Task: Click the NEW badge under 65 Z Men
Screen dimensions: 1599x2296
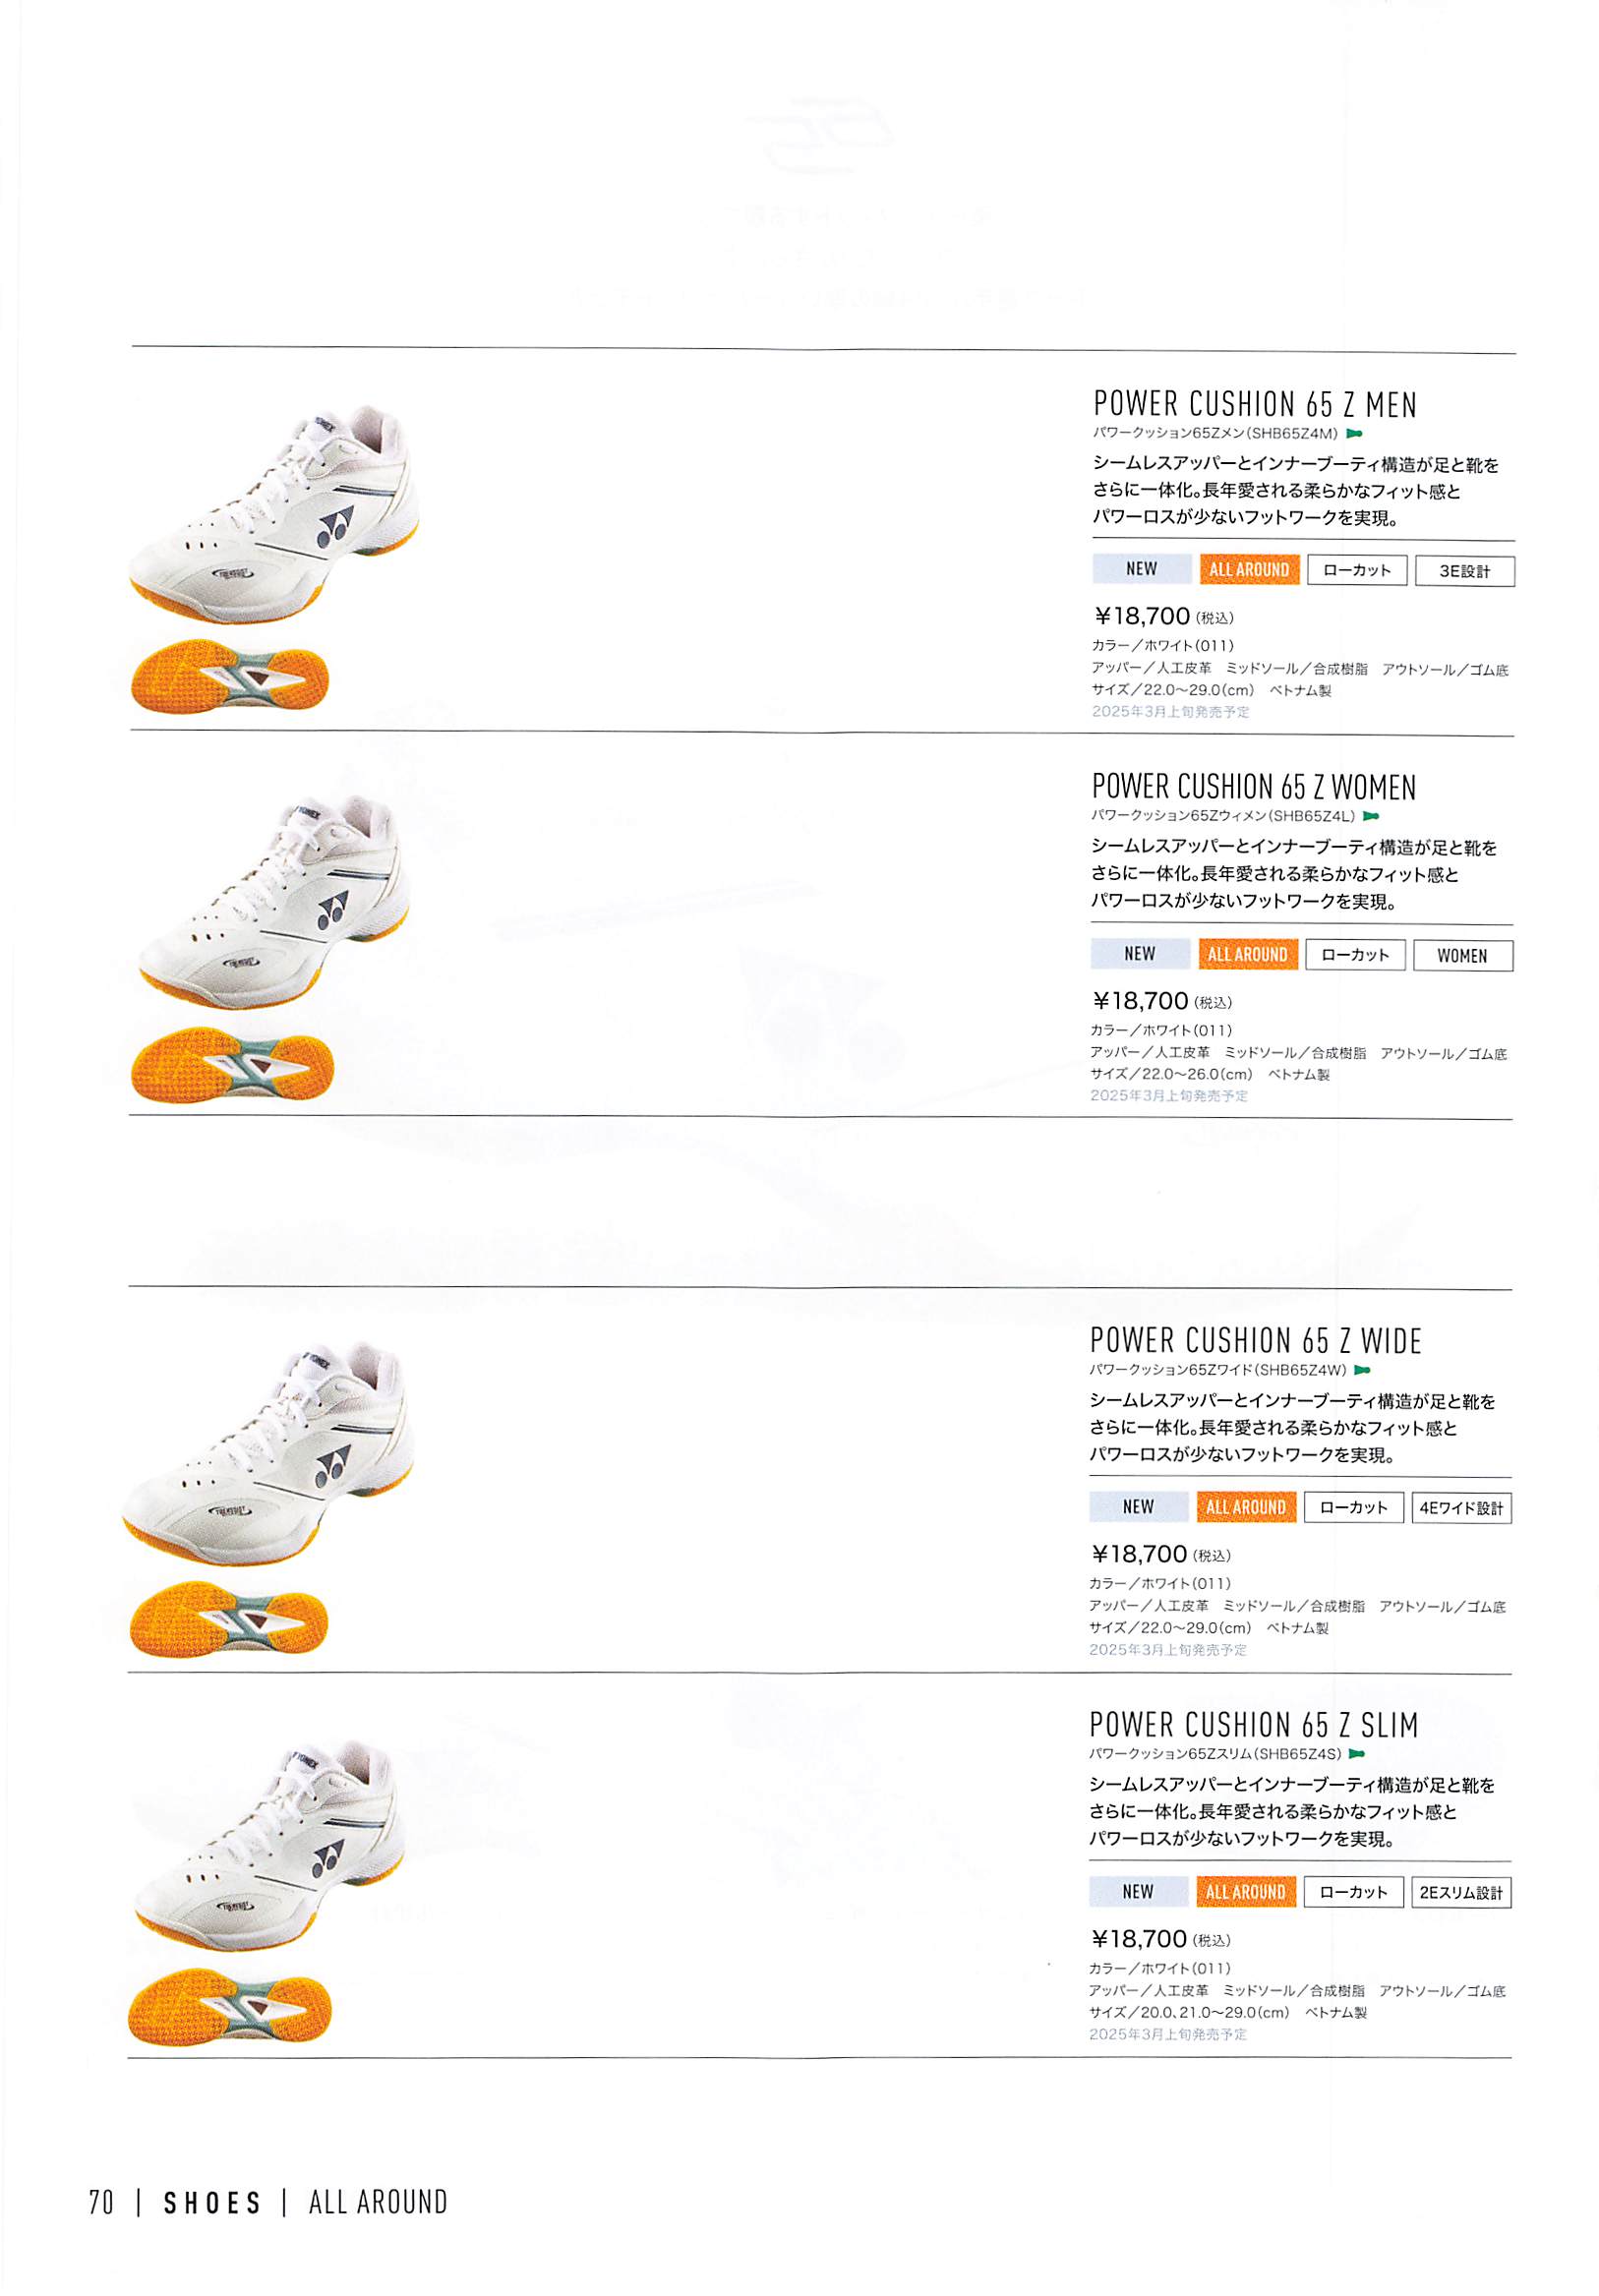Action: (x=1141, y=569)
